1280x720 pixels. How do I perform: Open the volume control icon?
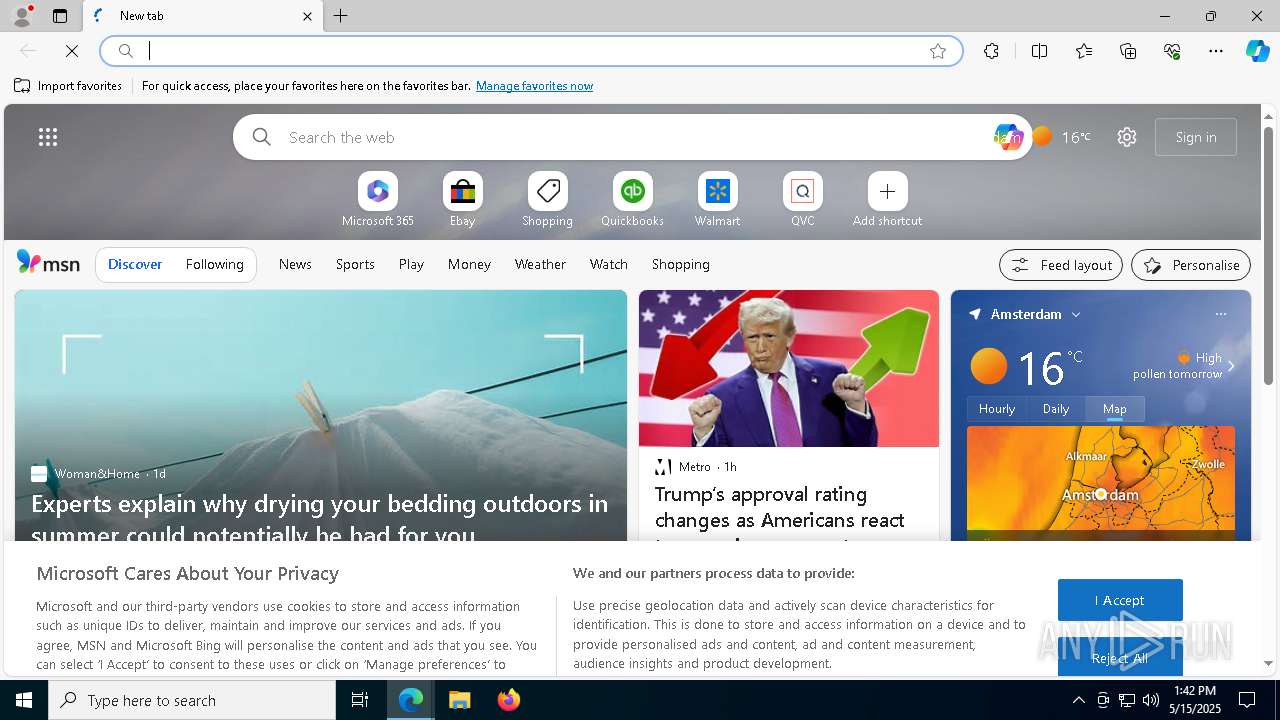pyautogui.click(x=1150, y=700)
